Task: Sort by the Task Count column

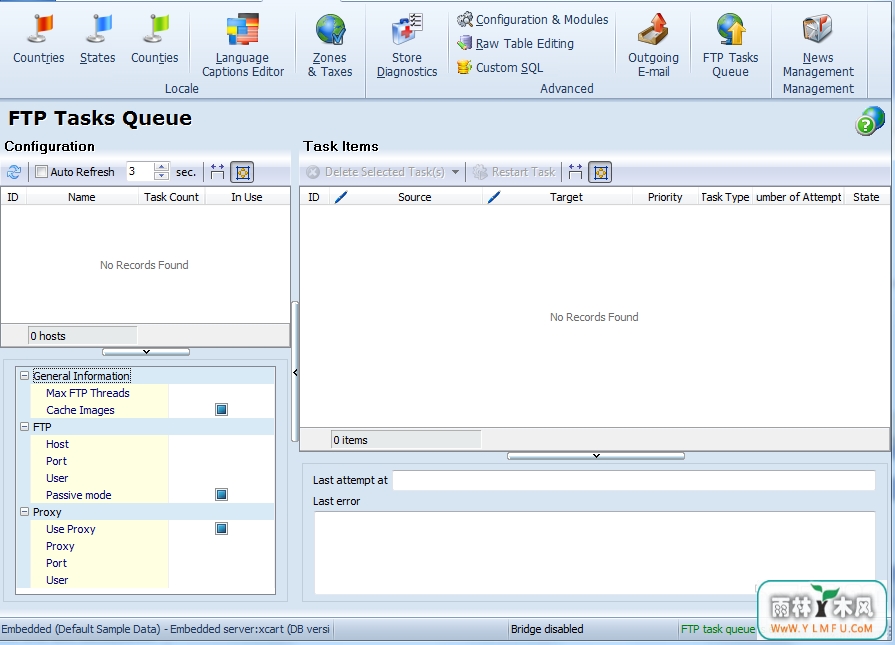Action: pyautogui.click(x=171, y=197)
